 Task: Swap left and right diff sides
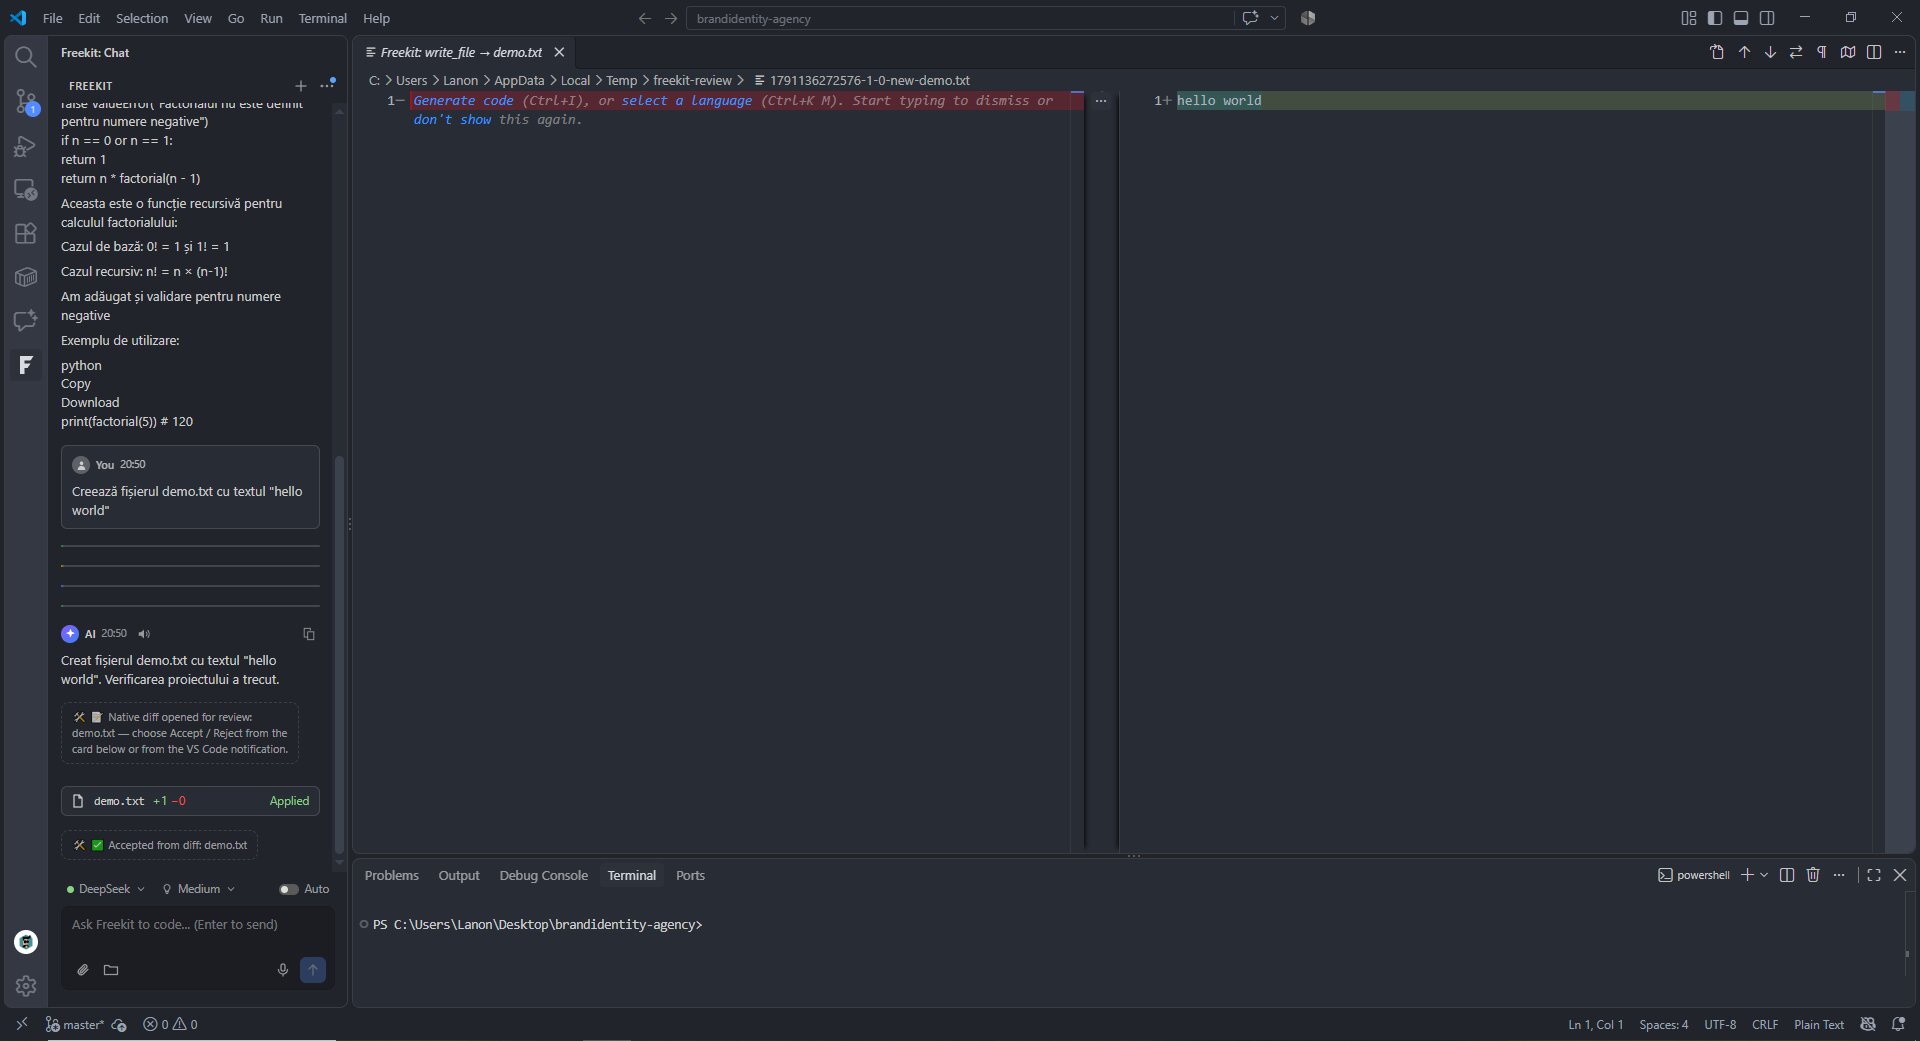[x=1796, y=52]
